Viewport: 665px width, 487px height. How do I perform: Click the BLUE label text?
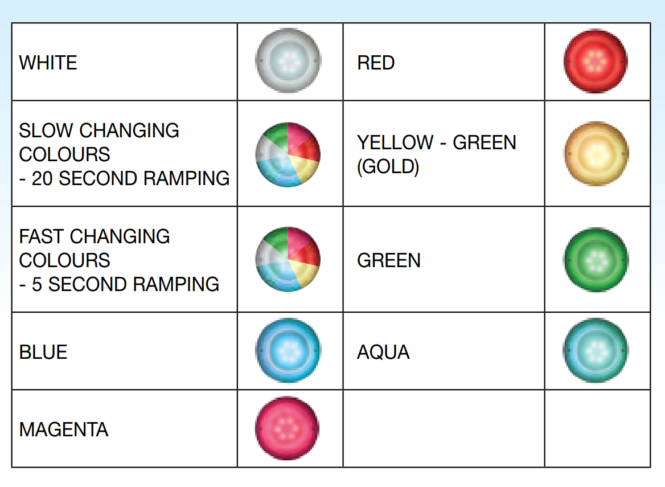click(x=43, y=352)
